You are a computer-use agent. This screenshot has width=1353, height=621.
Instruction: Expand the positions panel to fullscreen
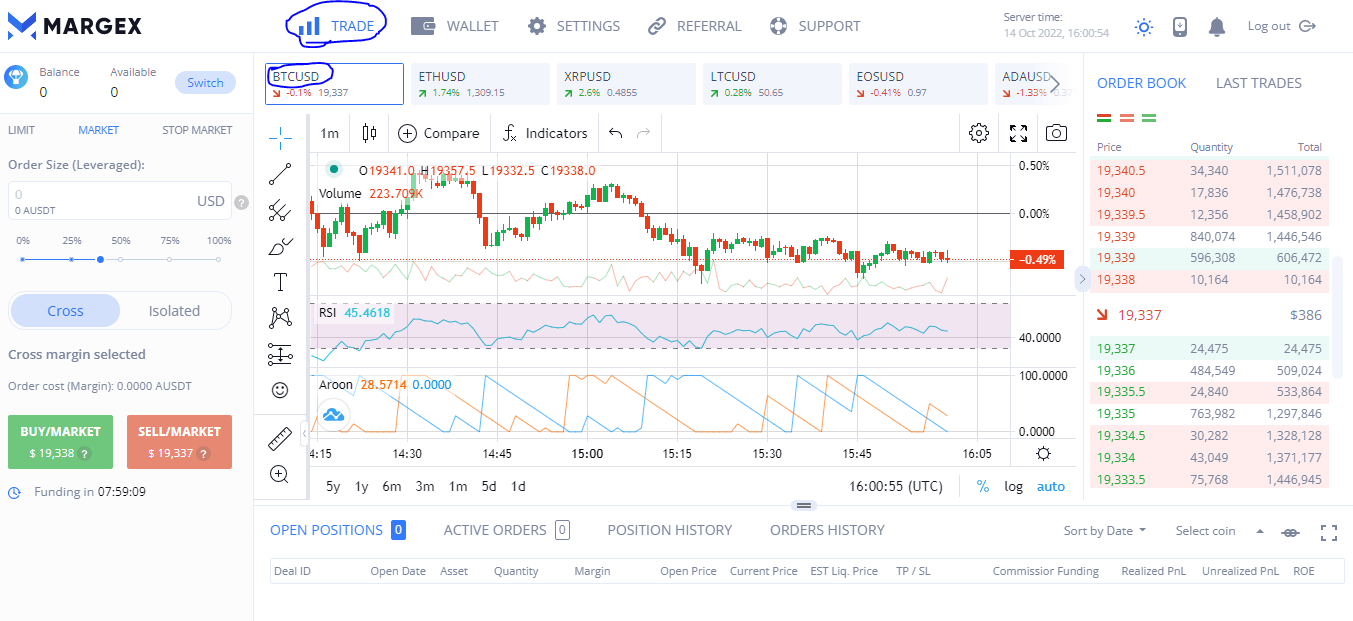tap(1329, 532)
